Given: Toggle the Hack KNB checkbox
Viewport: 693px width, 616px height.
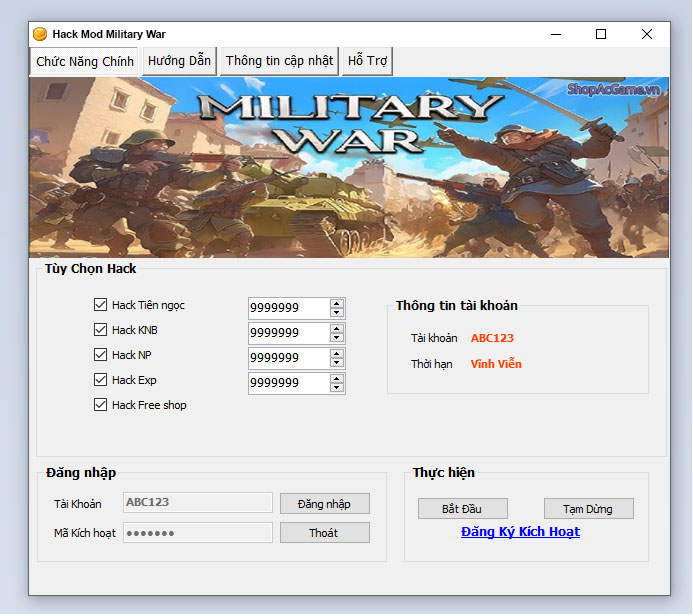Looking at the screenshot, I should (100, 330).
